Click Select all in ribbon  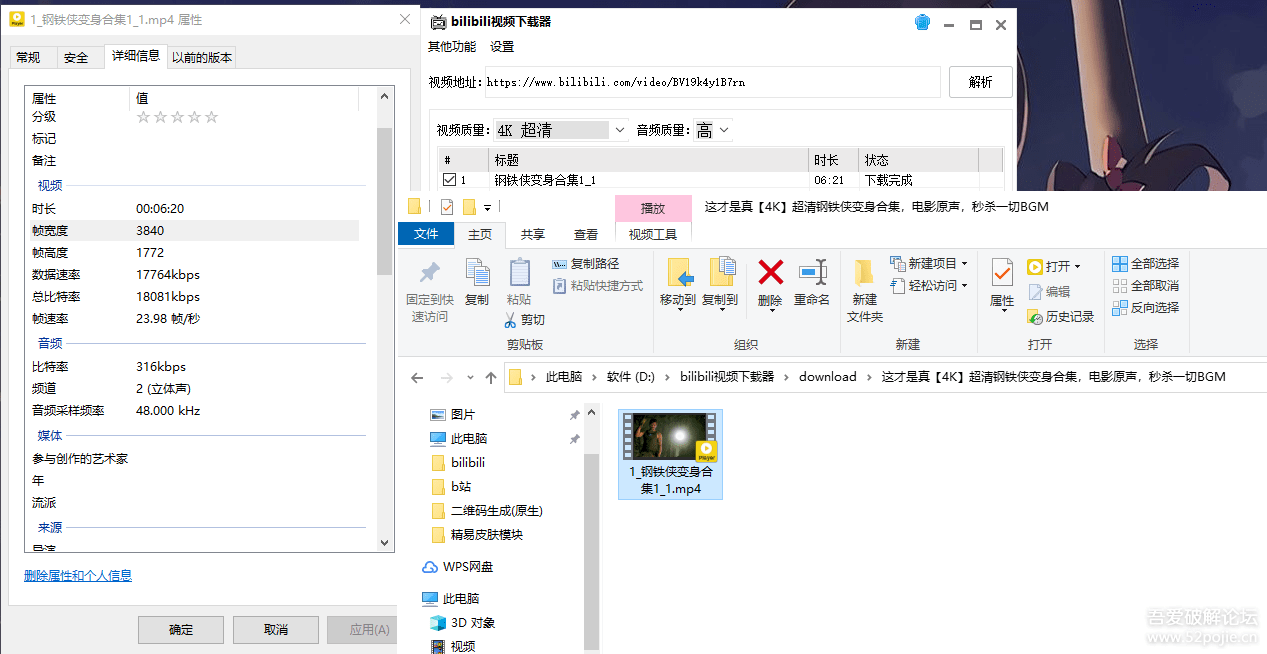(1146, 264)
